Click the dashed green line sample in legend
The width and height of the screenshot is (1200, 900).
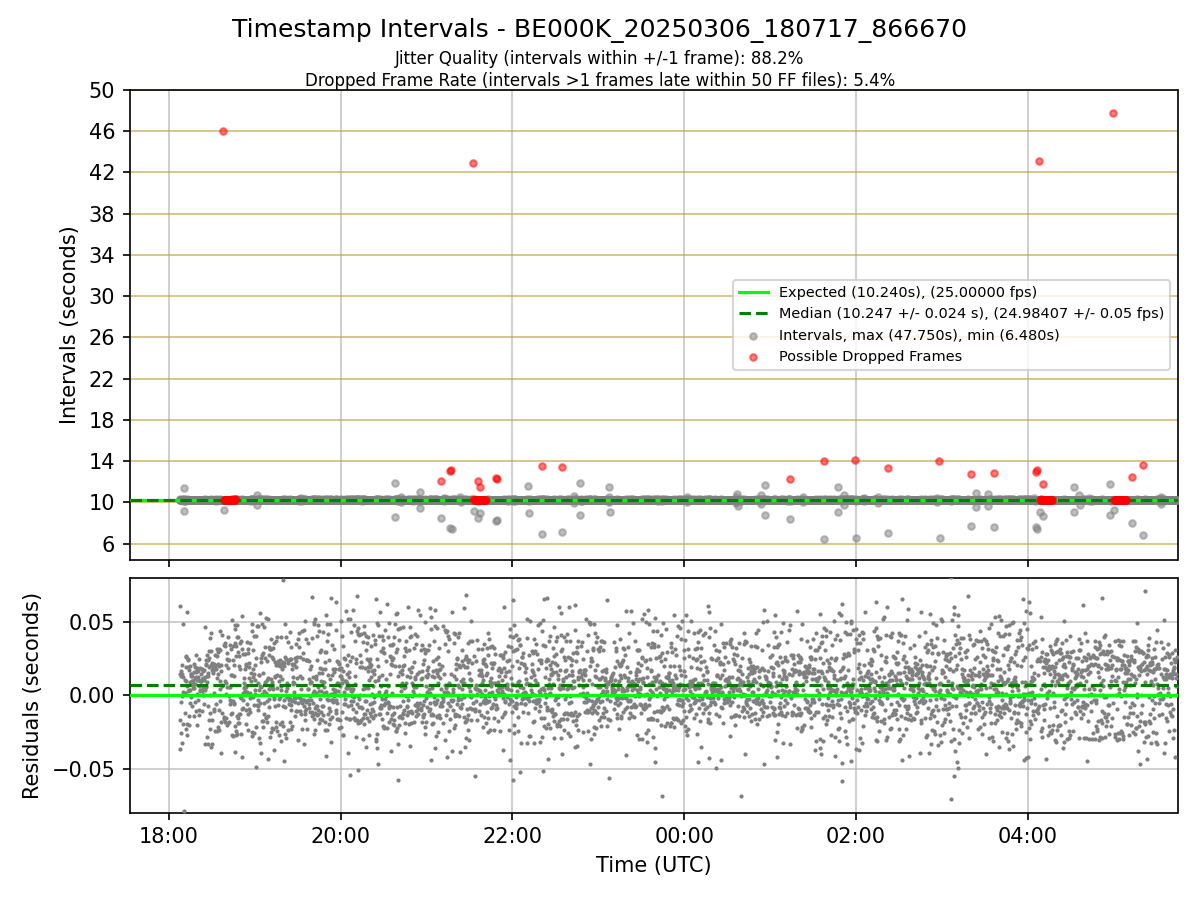pyautogui.click(x=754, y=313)
